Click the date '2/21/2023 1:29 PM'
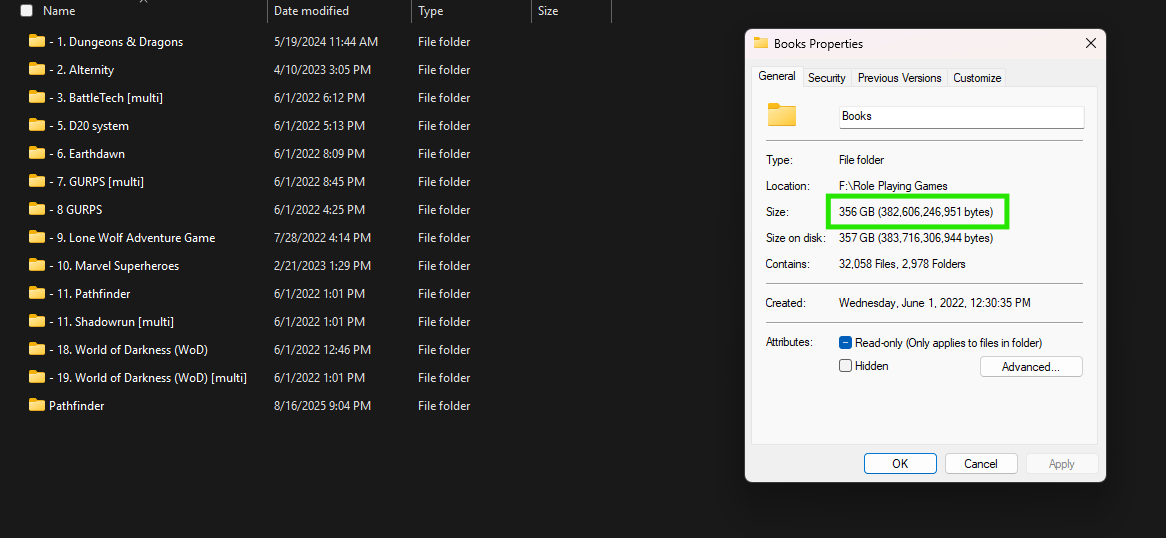1166x538 pixels. [x=322, y=266]
